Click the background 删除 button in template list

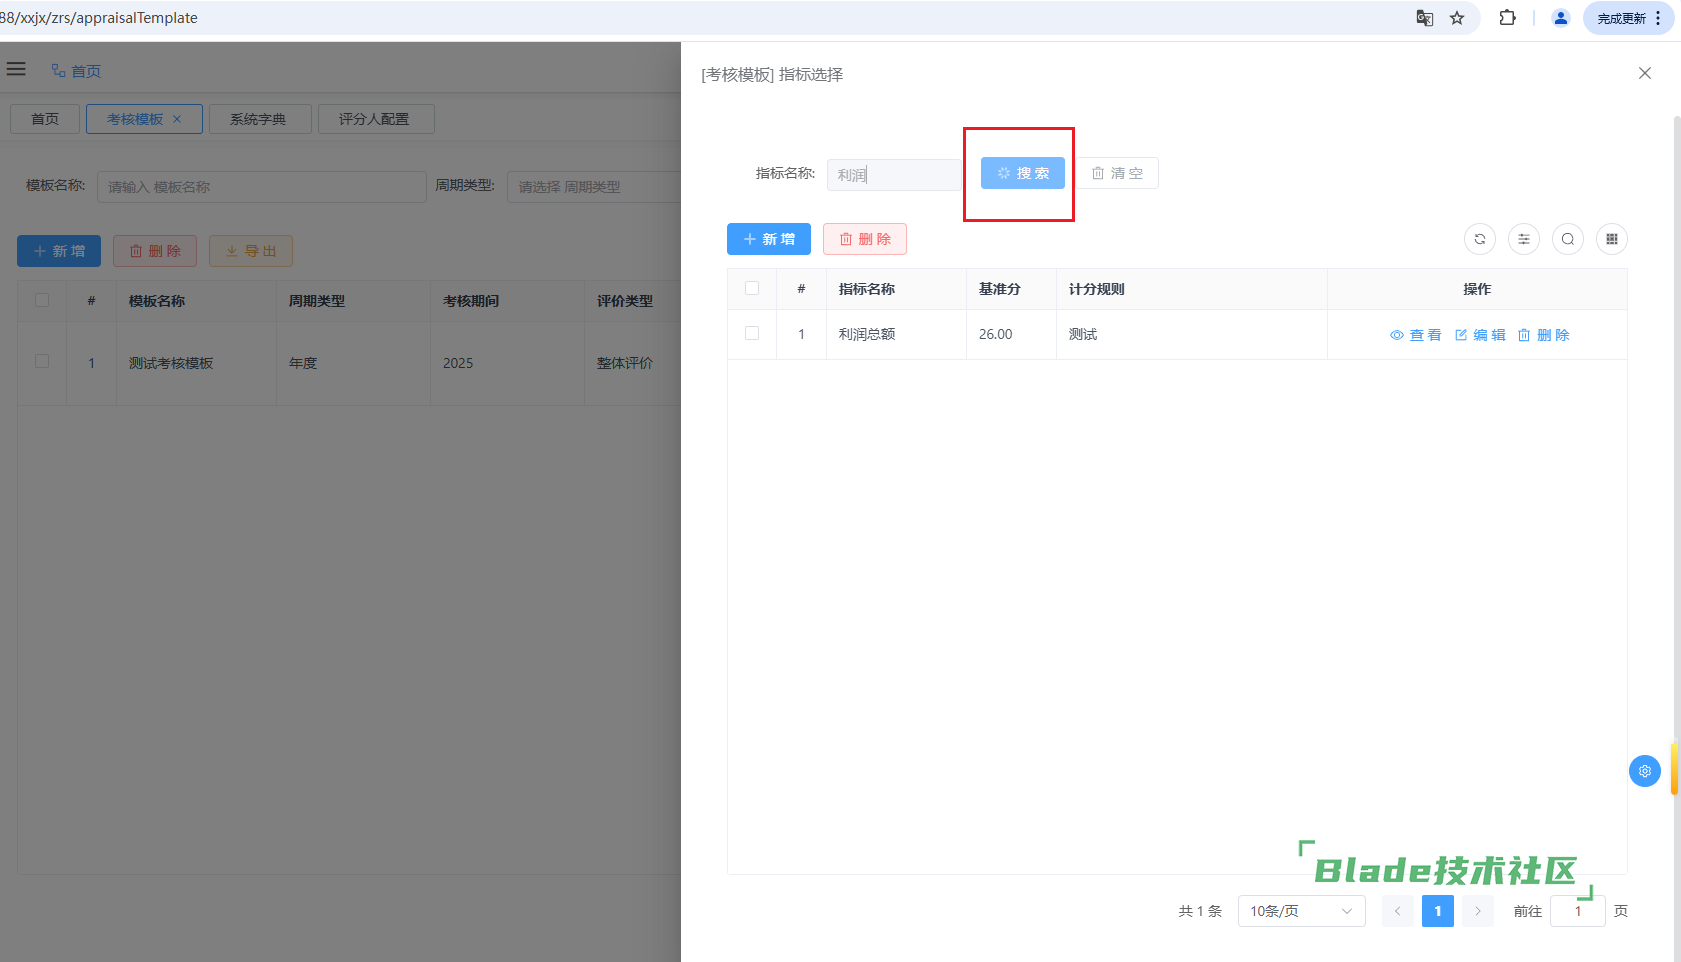(x=155, y=251)
